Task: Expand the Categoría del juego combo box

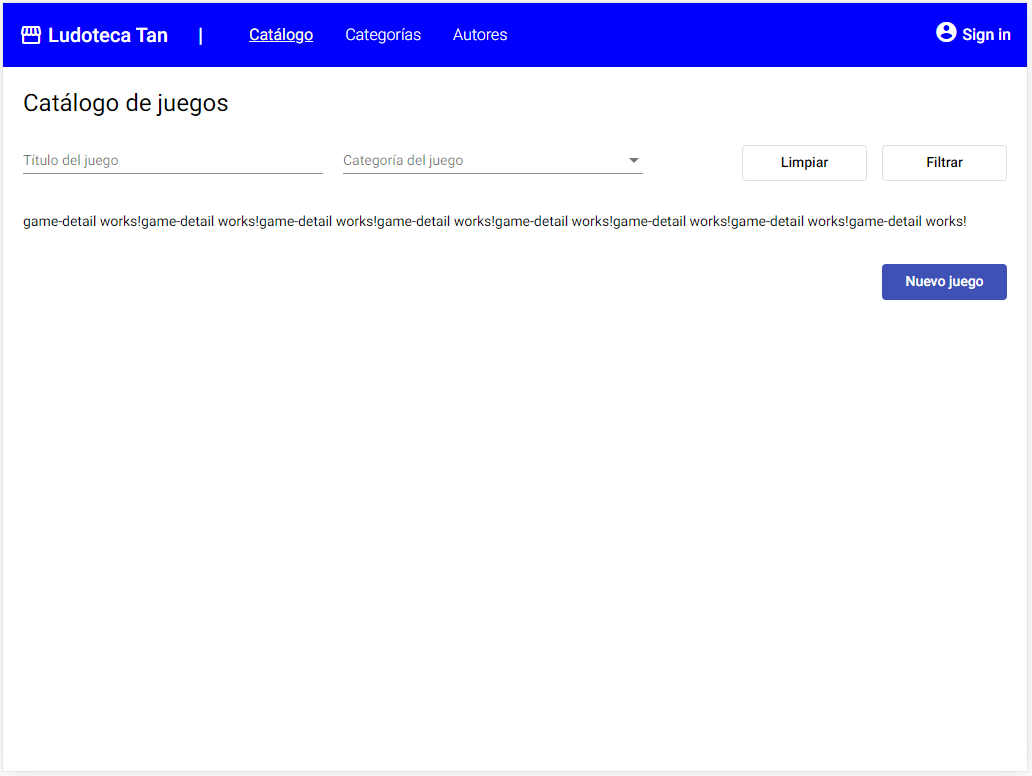Action: [x=490, y=160]
